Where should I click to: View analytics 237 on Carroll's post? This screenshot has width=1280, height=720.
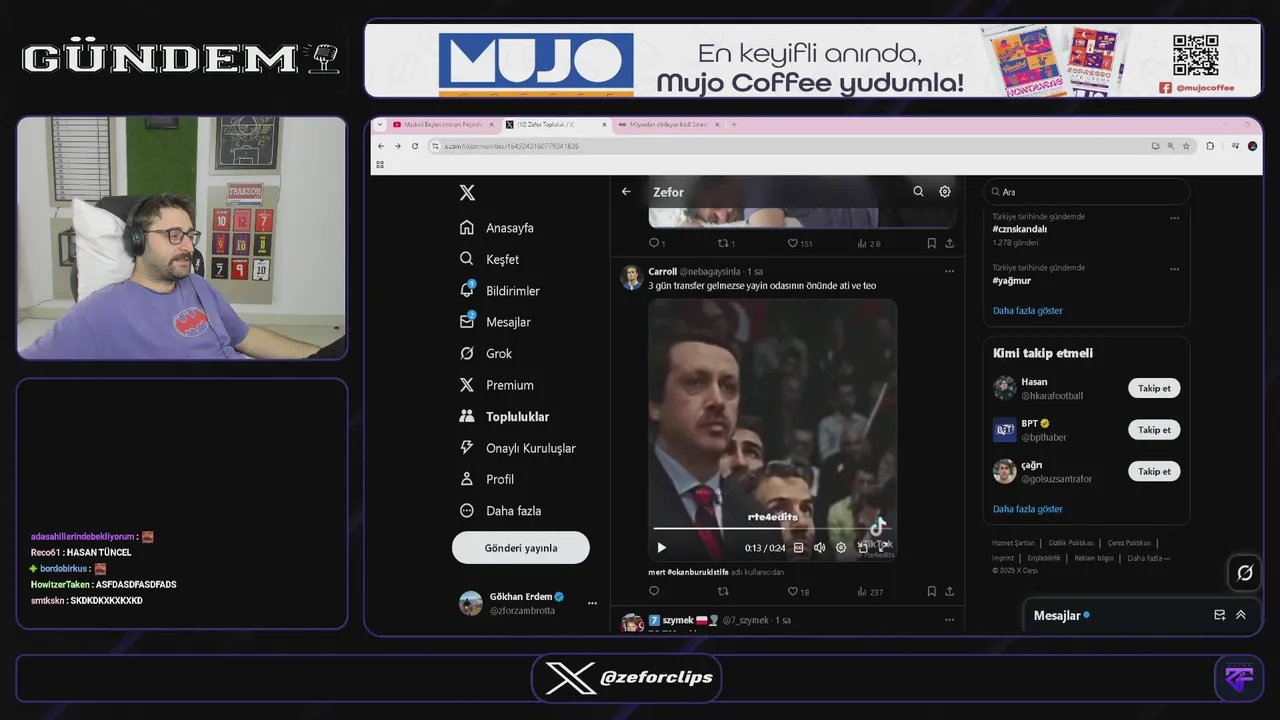[x=870, y=591]
